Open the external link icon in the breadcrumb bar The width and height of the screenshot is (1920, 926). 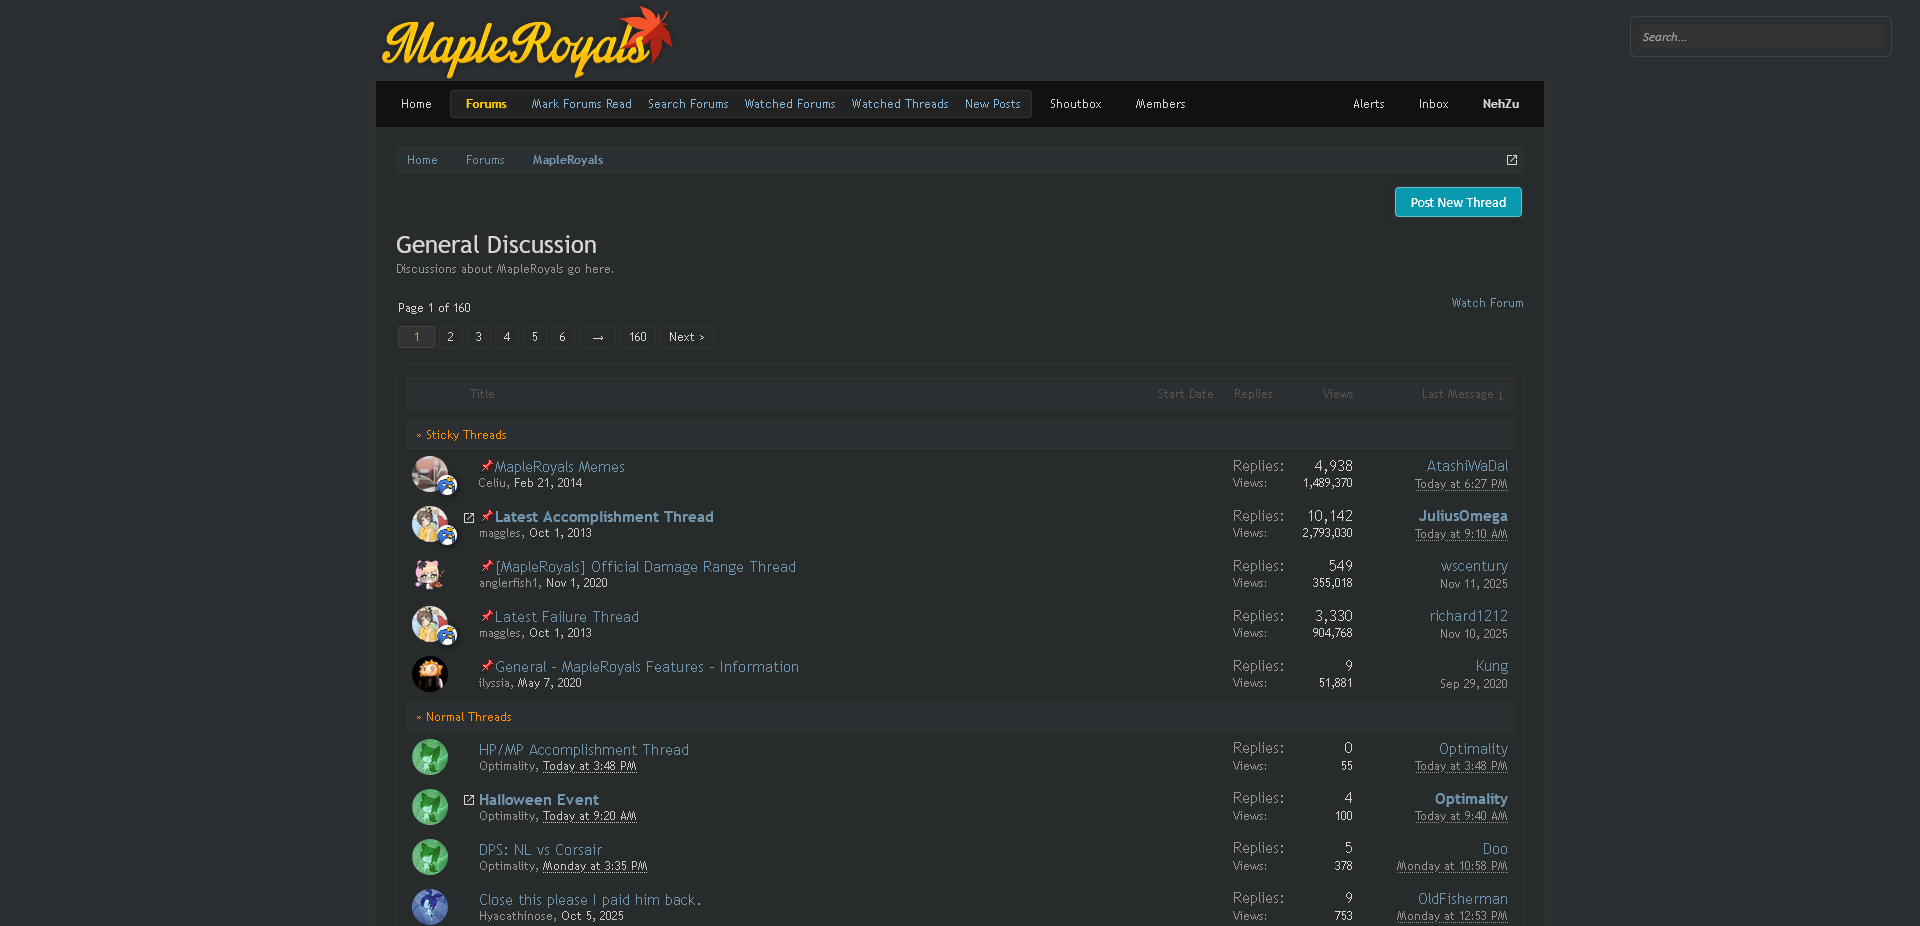coord(1511,160)
